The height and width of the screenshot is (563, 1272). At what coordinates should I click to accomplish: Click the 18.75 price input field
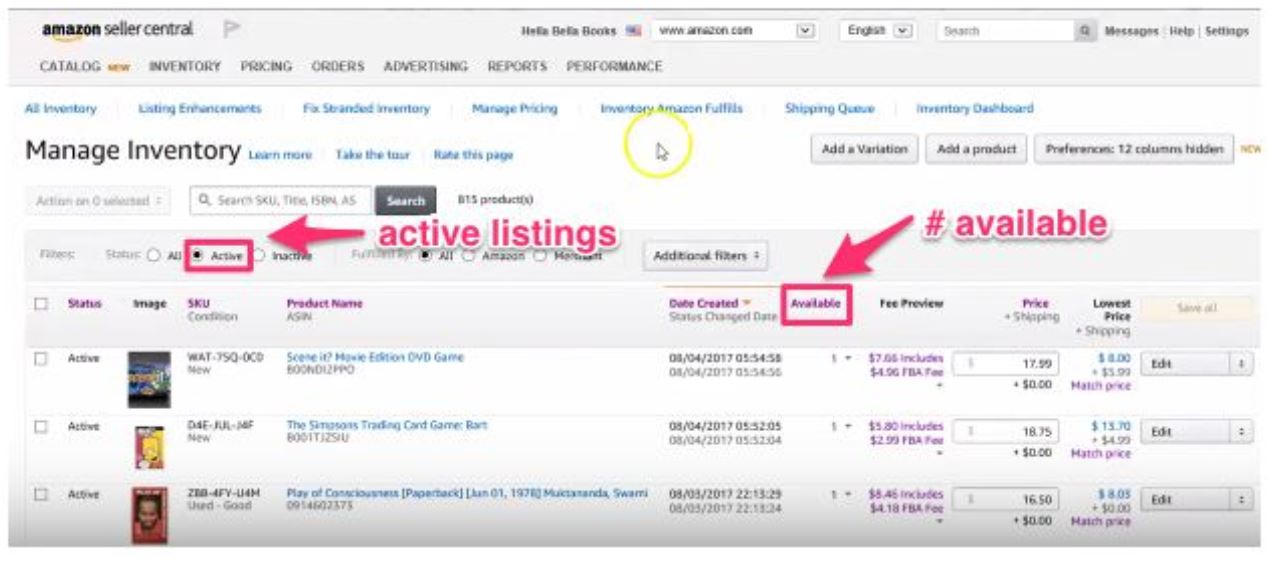1005,432
